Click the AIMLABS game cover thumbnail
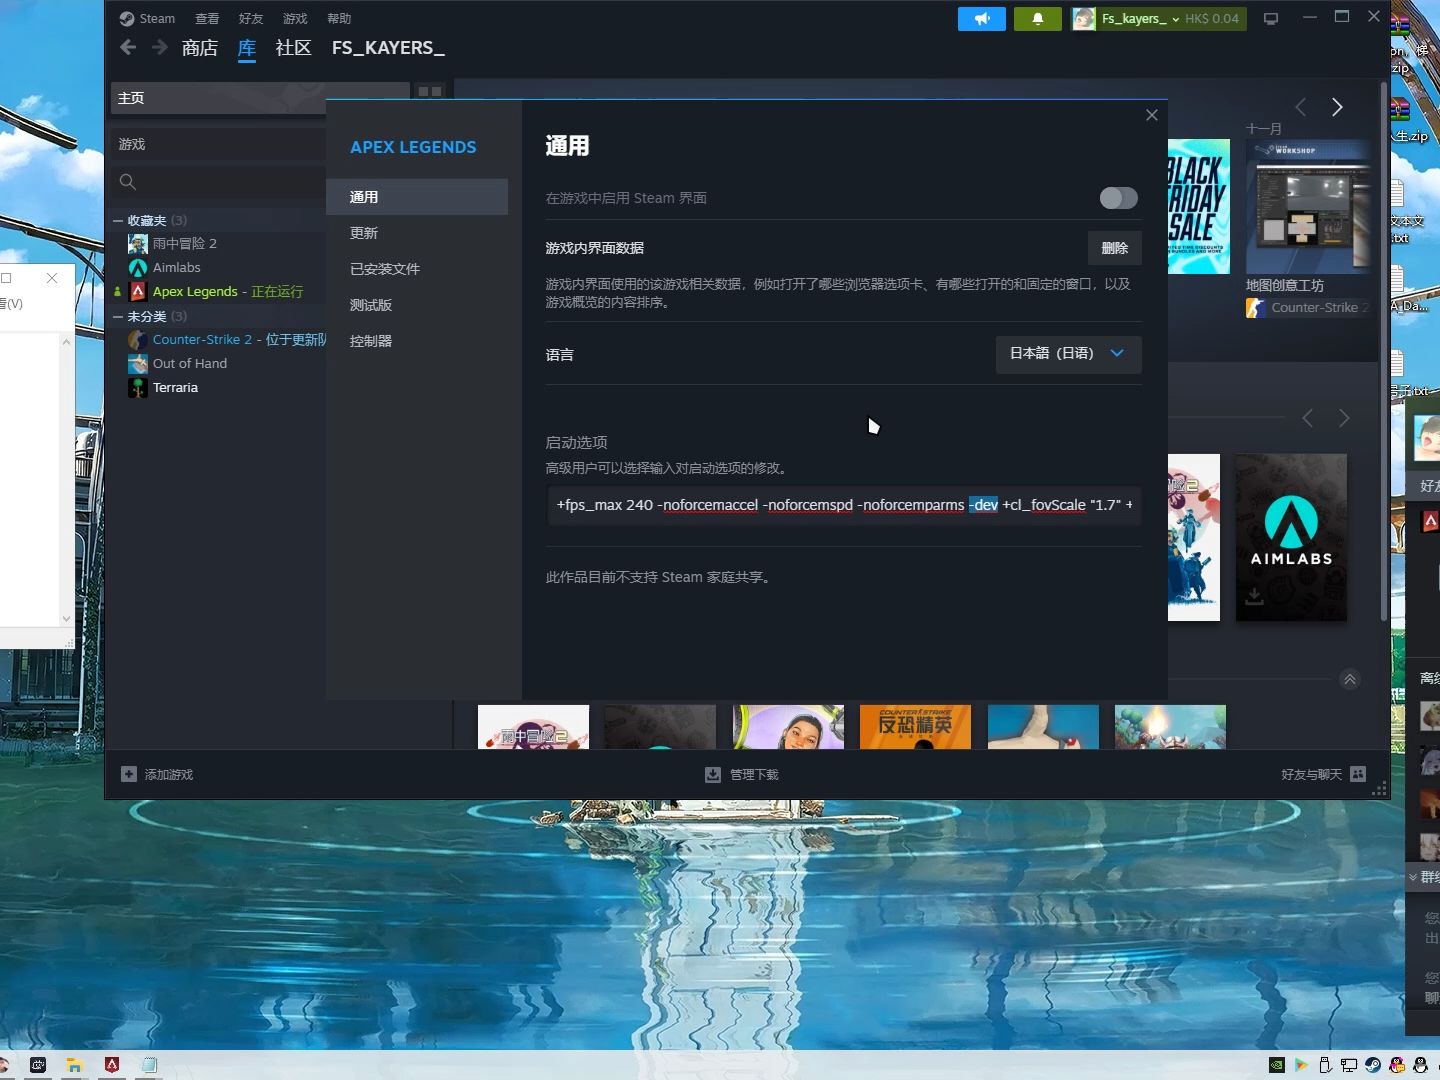This screenshot has width=1440, height=1080. point(1291,537)
